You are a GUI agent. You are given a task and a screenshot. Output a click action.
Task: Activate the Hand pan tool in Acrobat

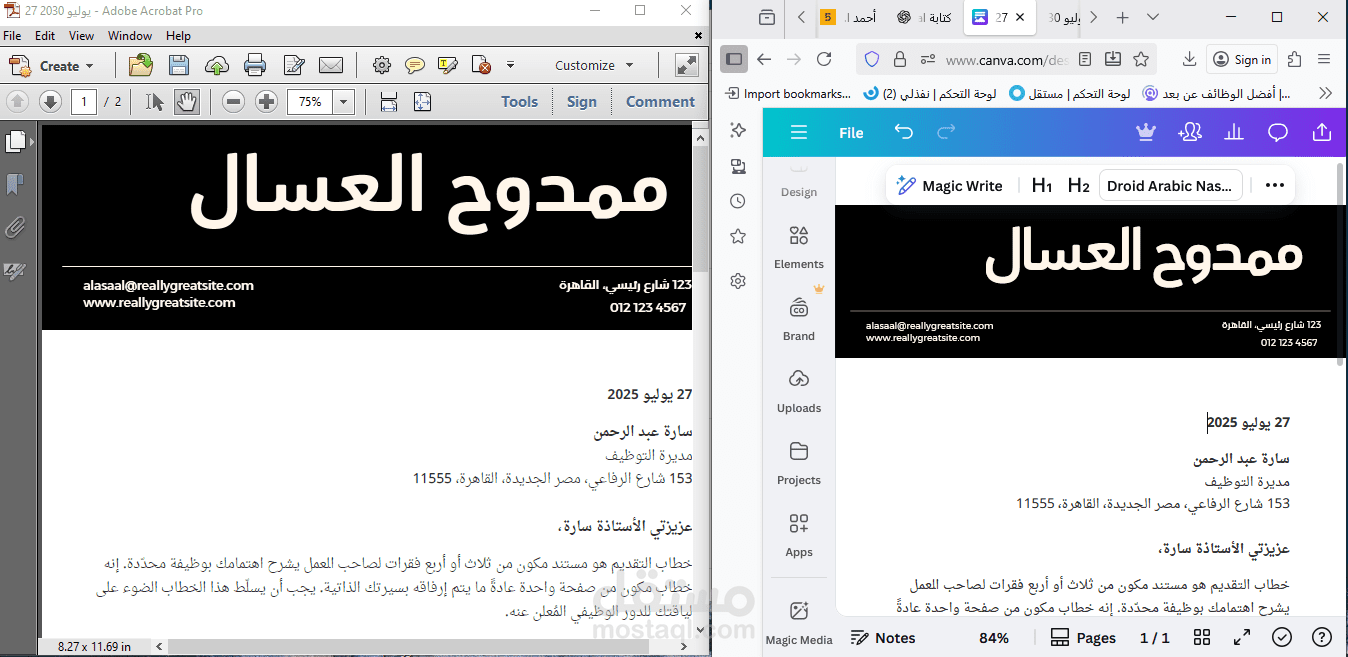187,101
